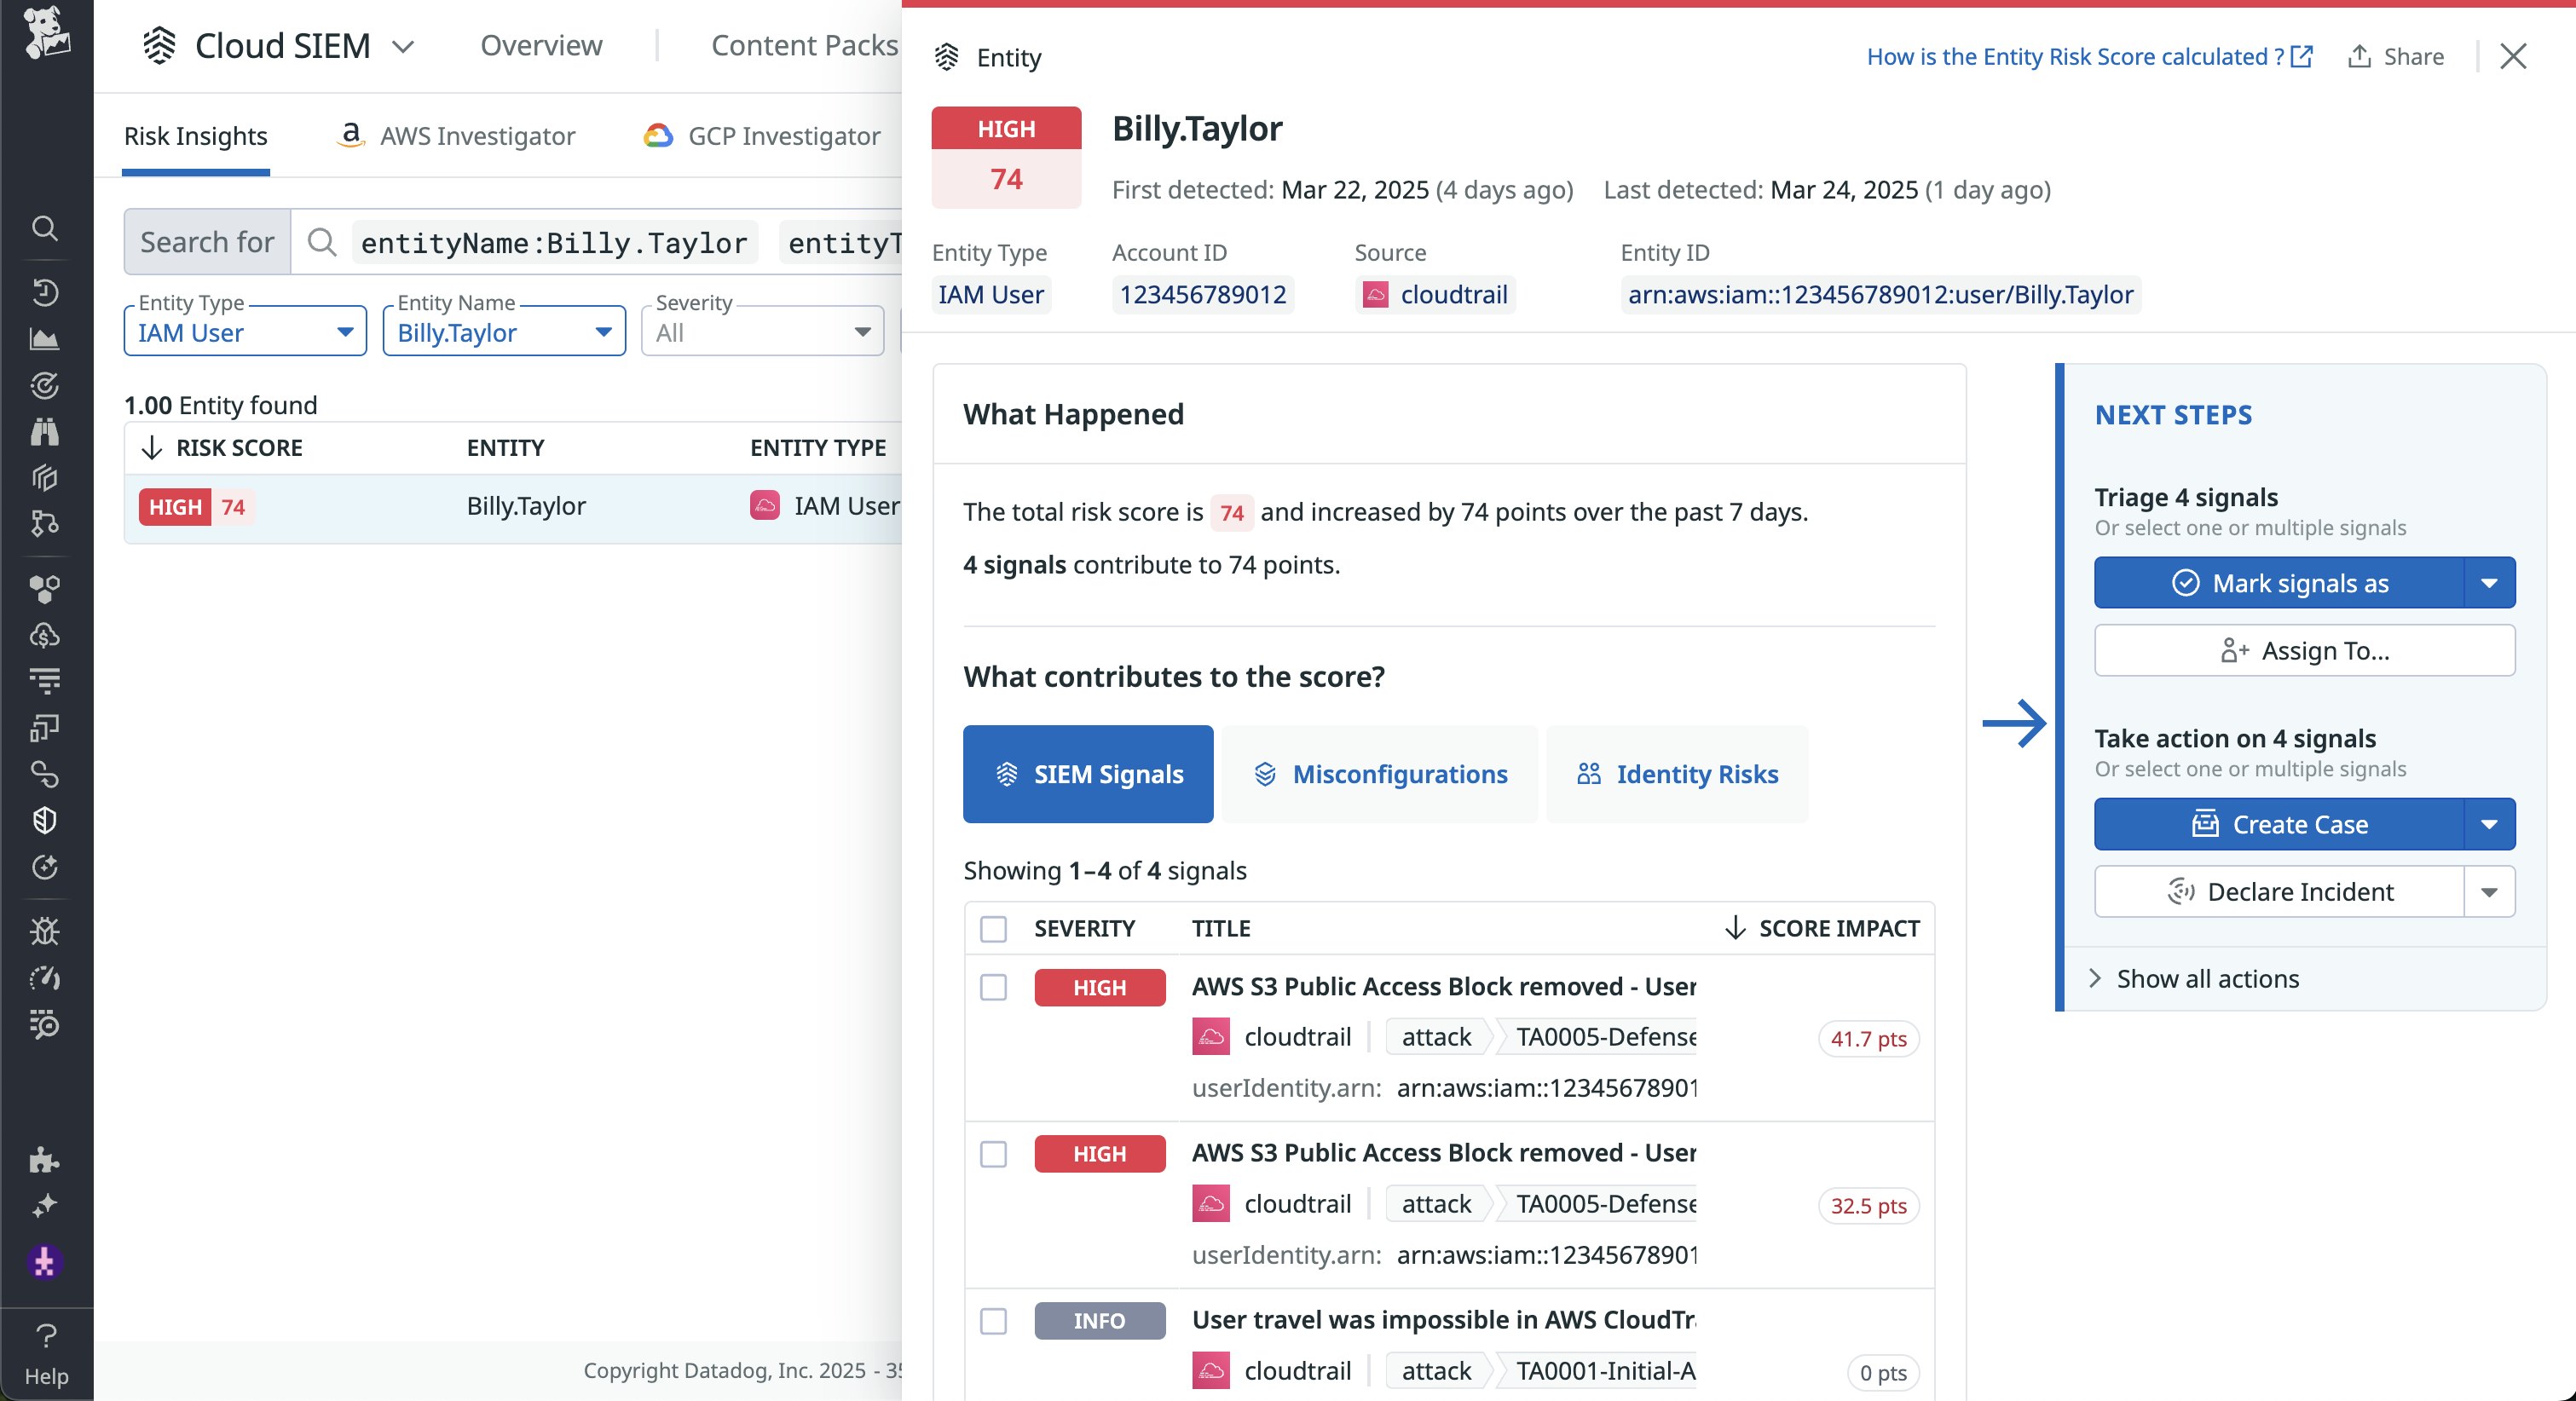Open the bug icon in left sidebar
The image size is (2576, 1401).
coord(44,931)
